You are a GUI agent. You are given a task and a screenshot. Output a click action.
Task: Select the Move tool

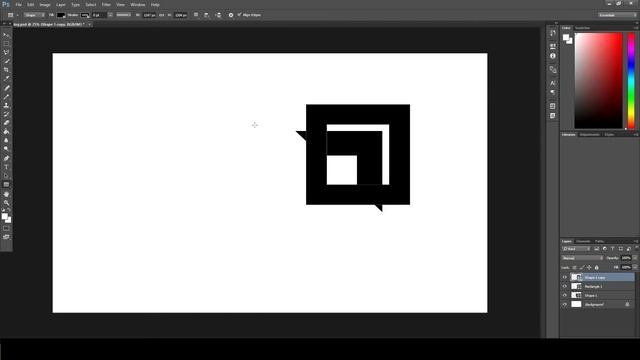6,35
